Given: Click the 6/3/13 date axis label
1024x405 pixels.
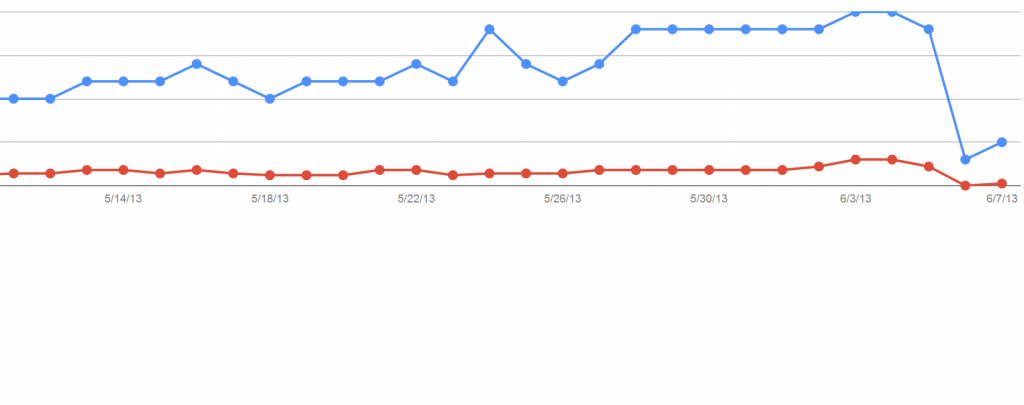Looking at the screenshot, I should tap(856, 199).
